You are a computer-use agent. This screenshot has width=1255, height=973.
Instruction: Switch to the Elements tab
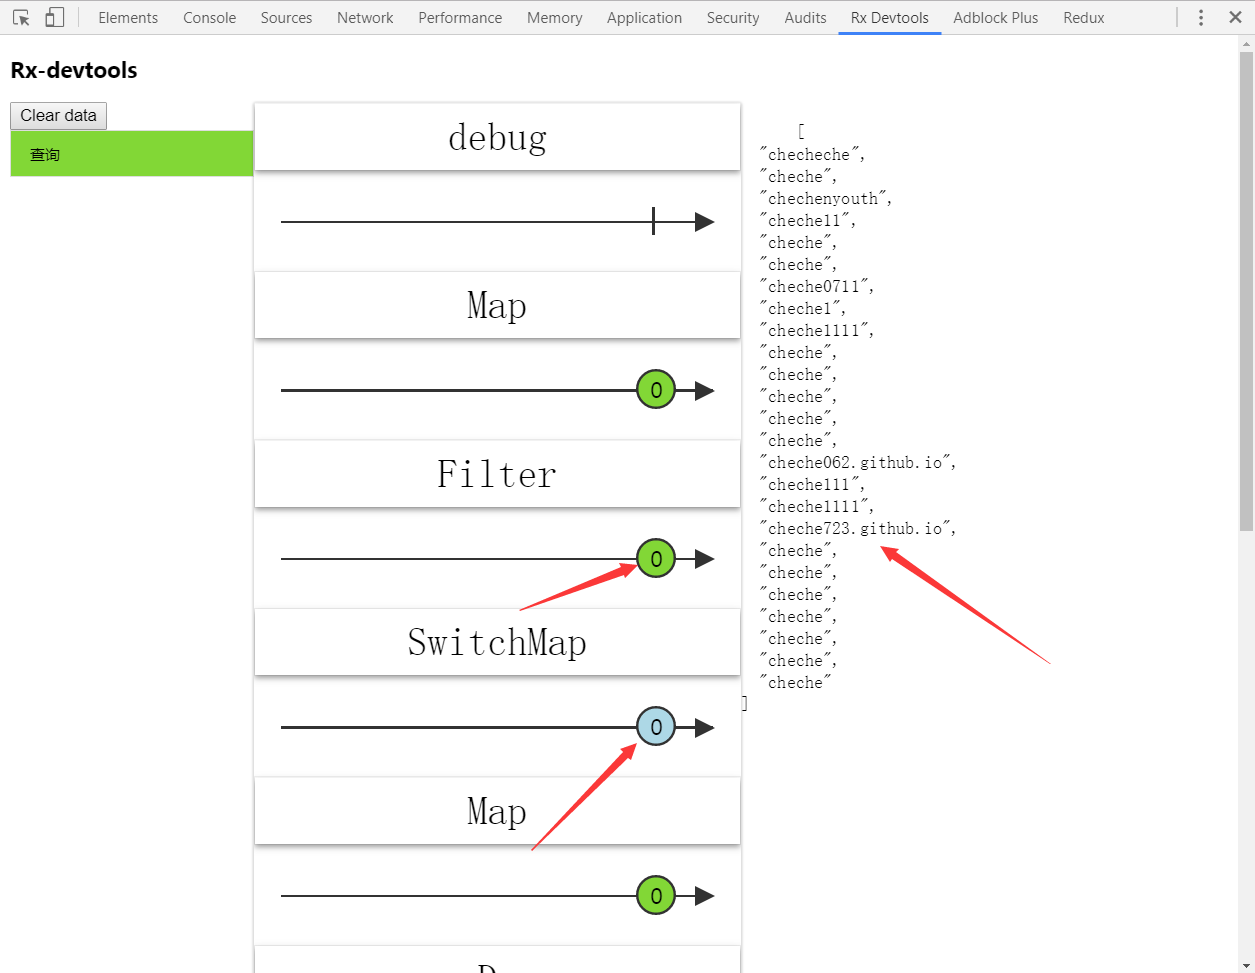tap(128, 18)
